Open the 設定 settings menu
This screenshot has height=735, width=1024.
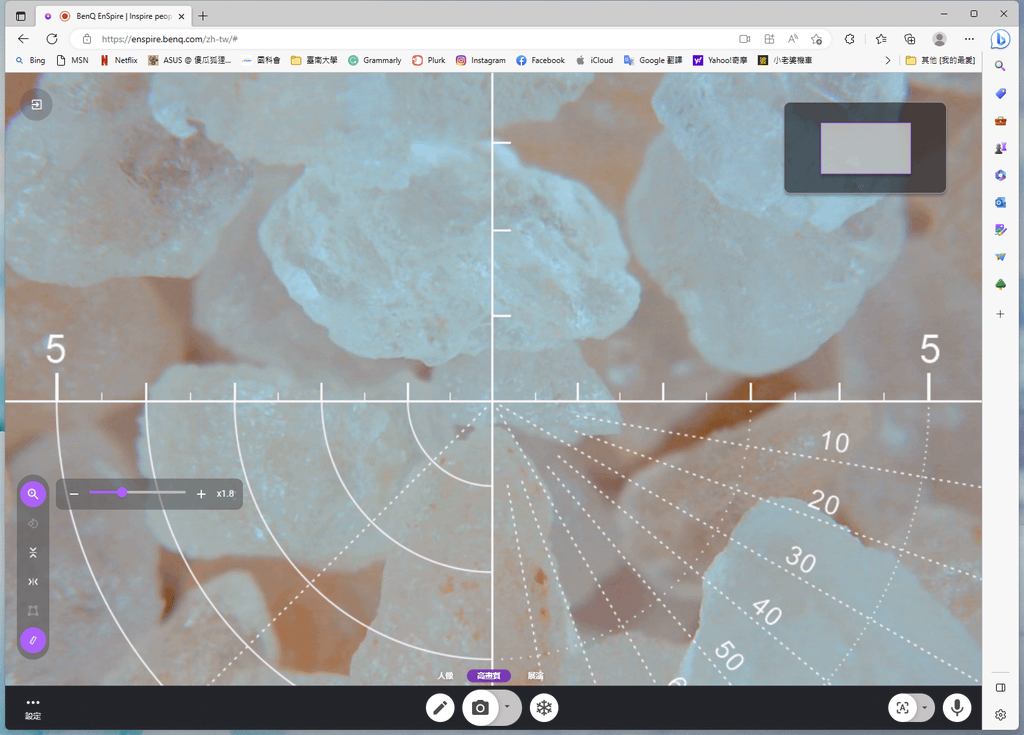click(x=33, y=709)
